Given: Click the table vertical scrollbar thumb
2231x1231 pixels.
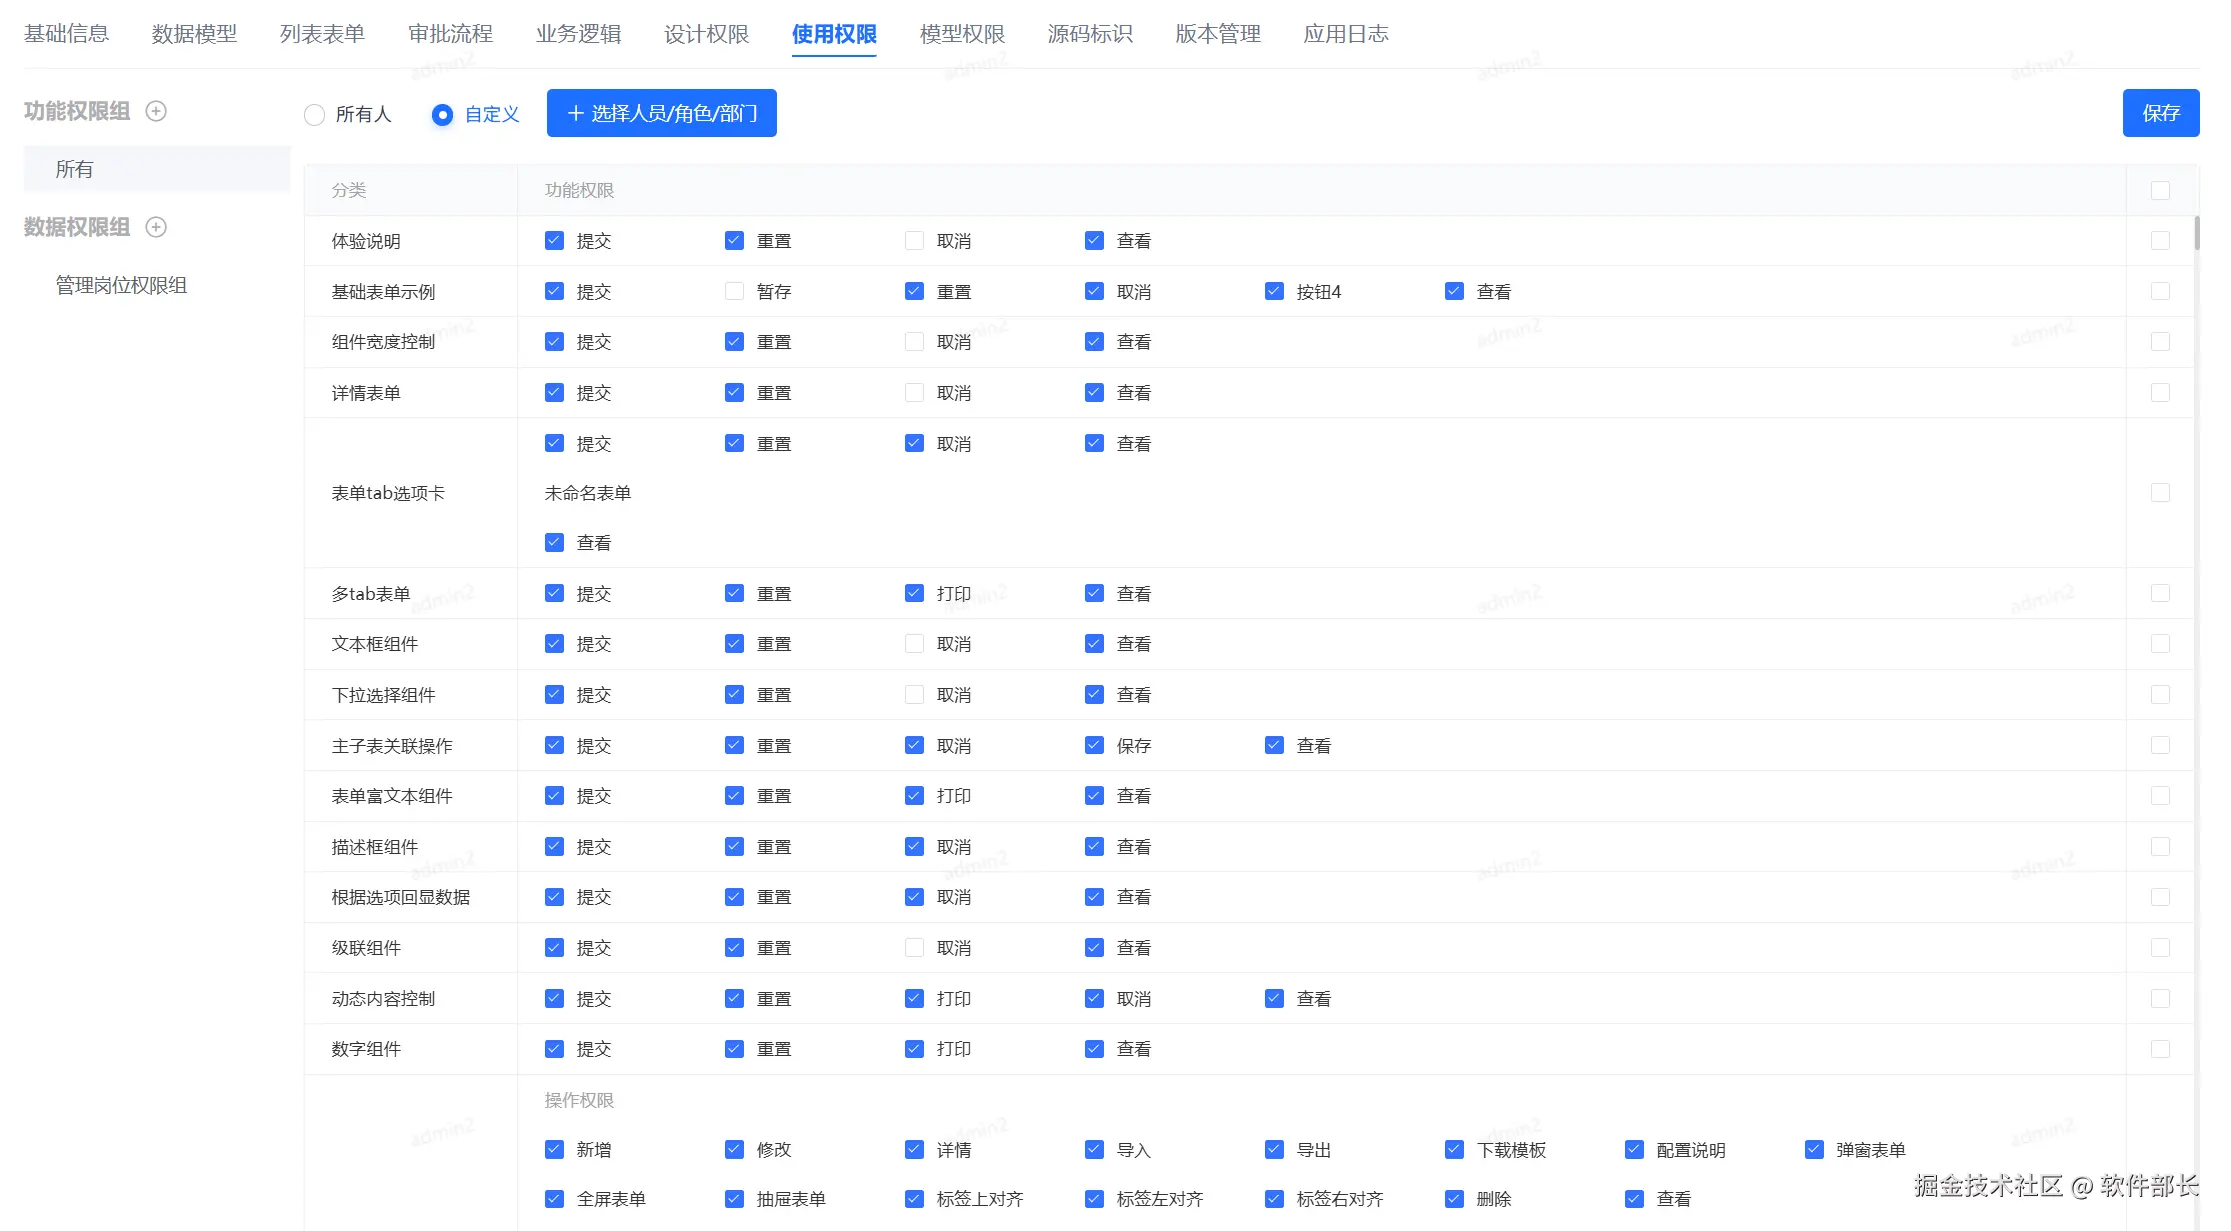Looking at the screenshot, I should pyautogui.click(x=2197, y=233).
